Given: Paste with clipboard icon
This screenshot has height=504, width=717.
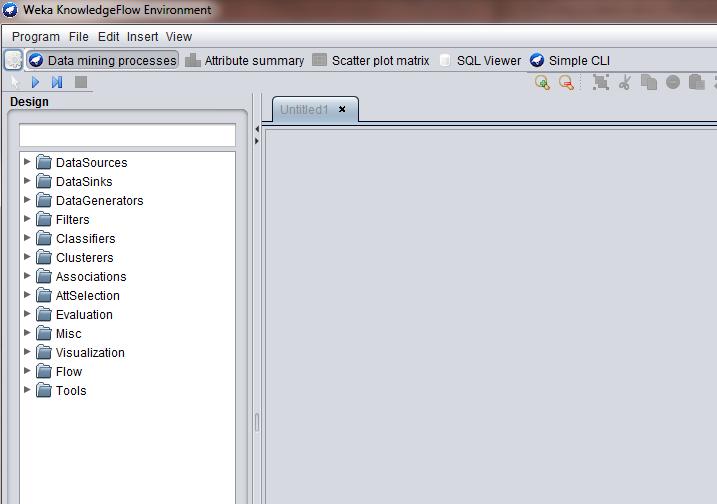Looking at the screenshot, I should coord(697,82).
